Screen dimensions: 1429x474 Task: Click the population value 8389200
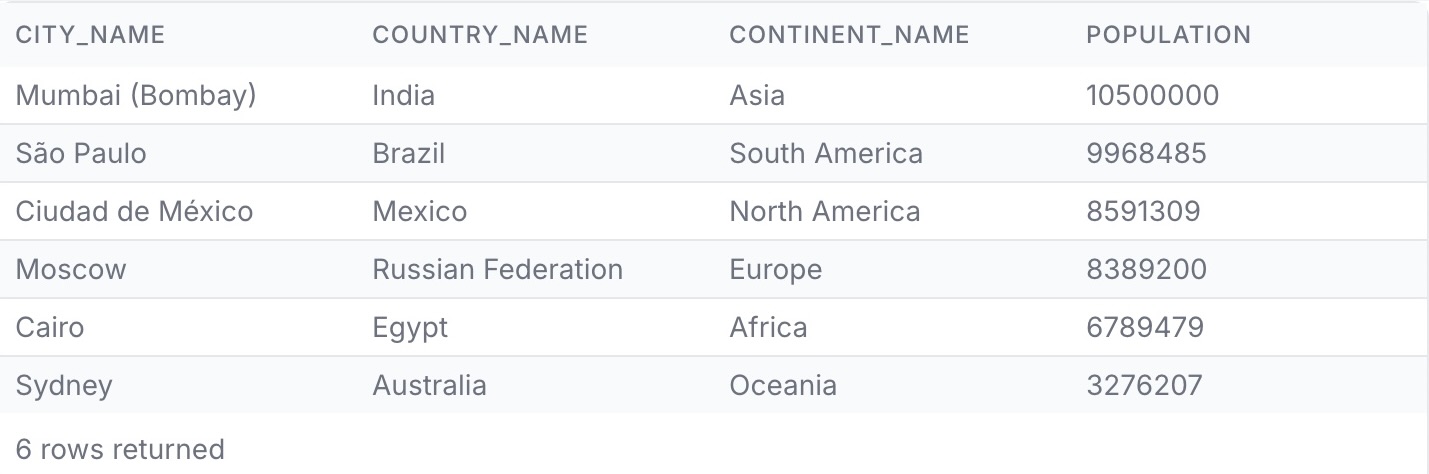[1146, 270]
